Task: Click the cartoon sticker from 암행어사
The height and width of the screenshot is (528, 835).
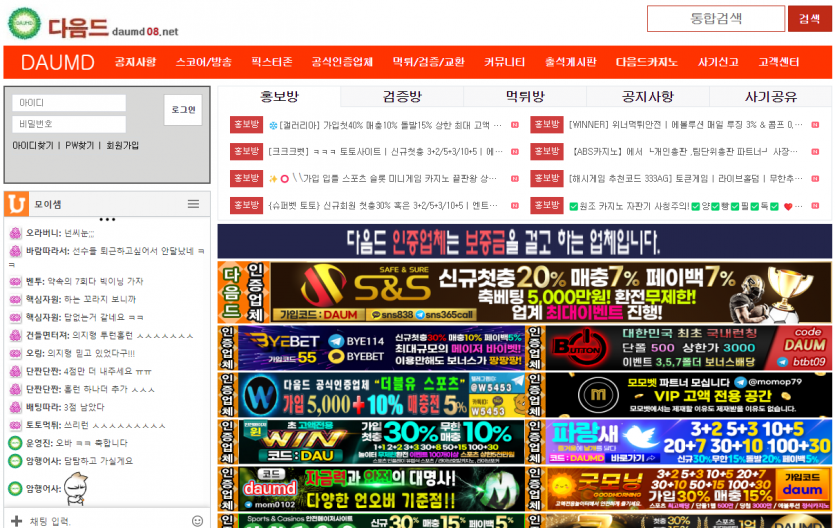Action: click(76, 488)
